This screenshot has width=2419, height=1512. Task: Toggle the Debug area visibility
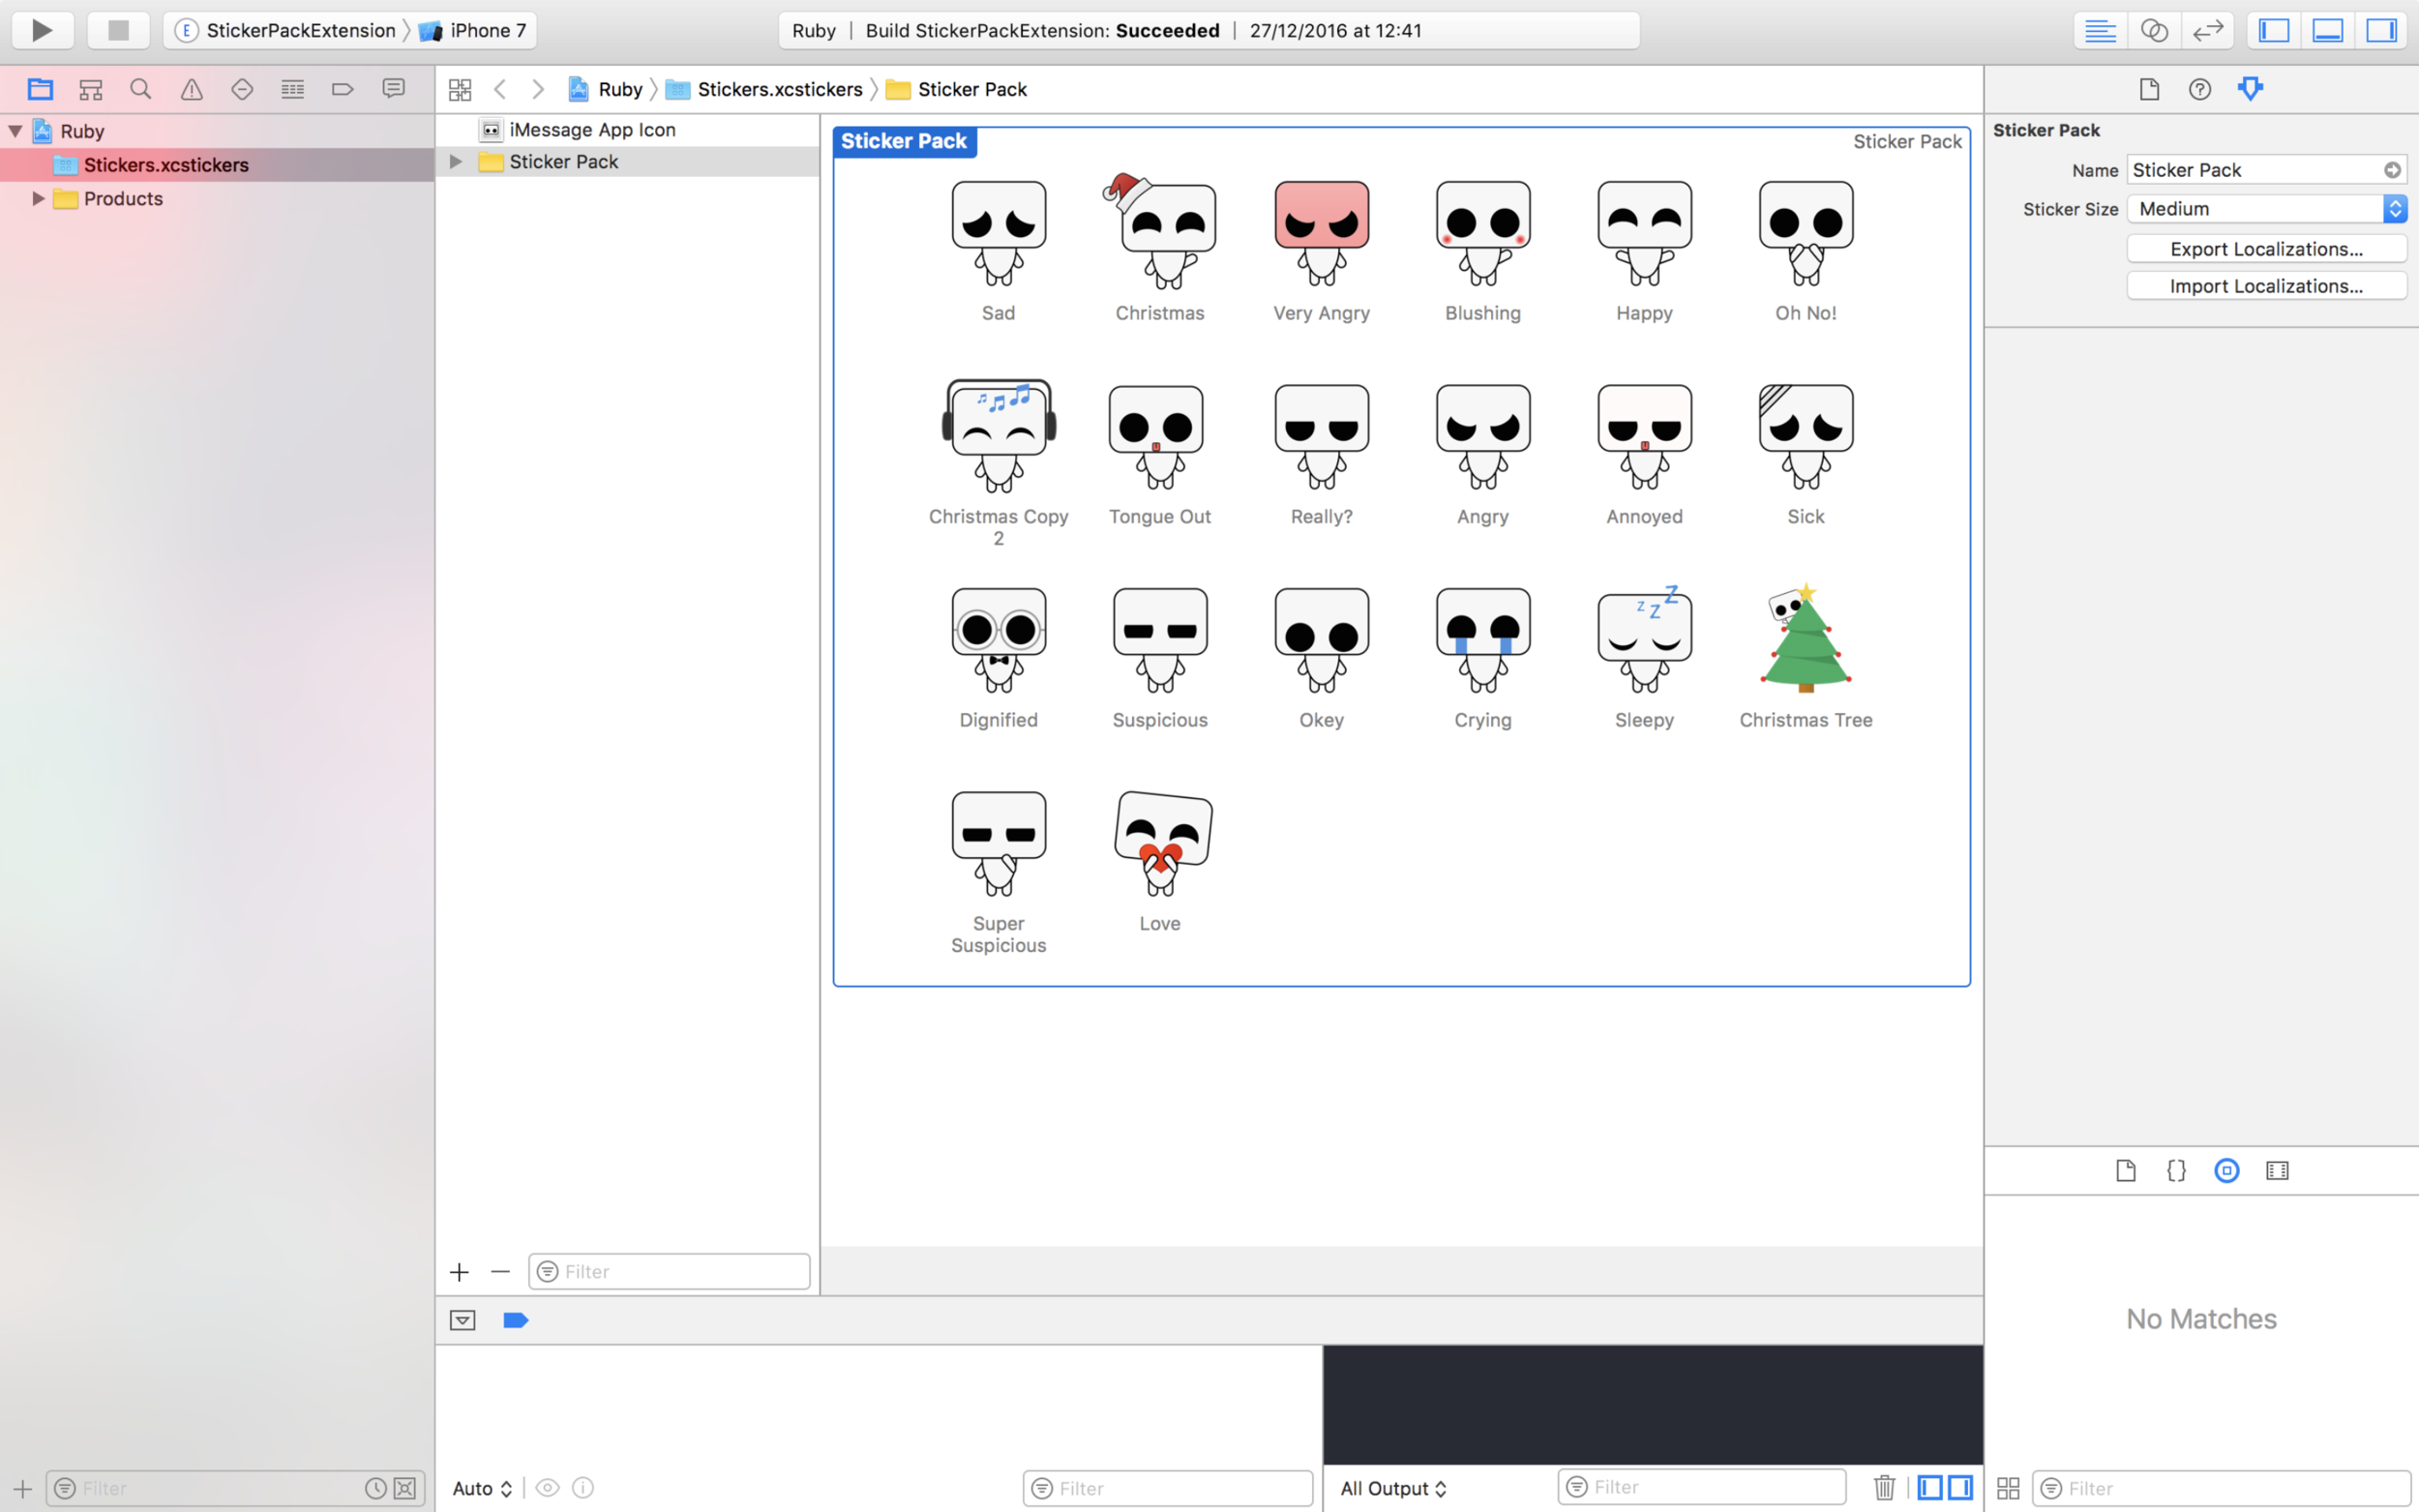[2327, 30]
